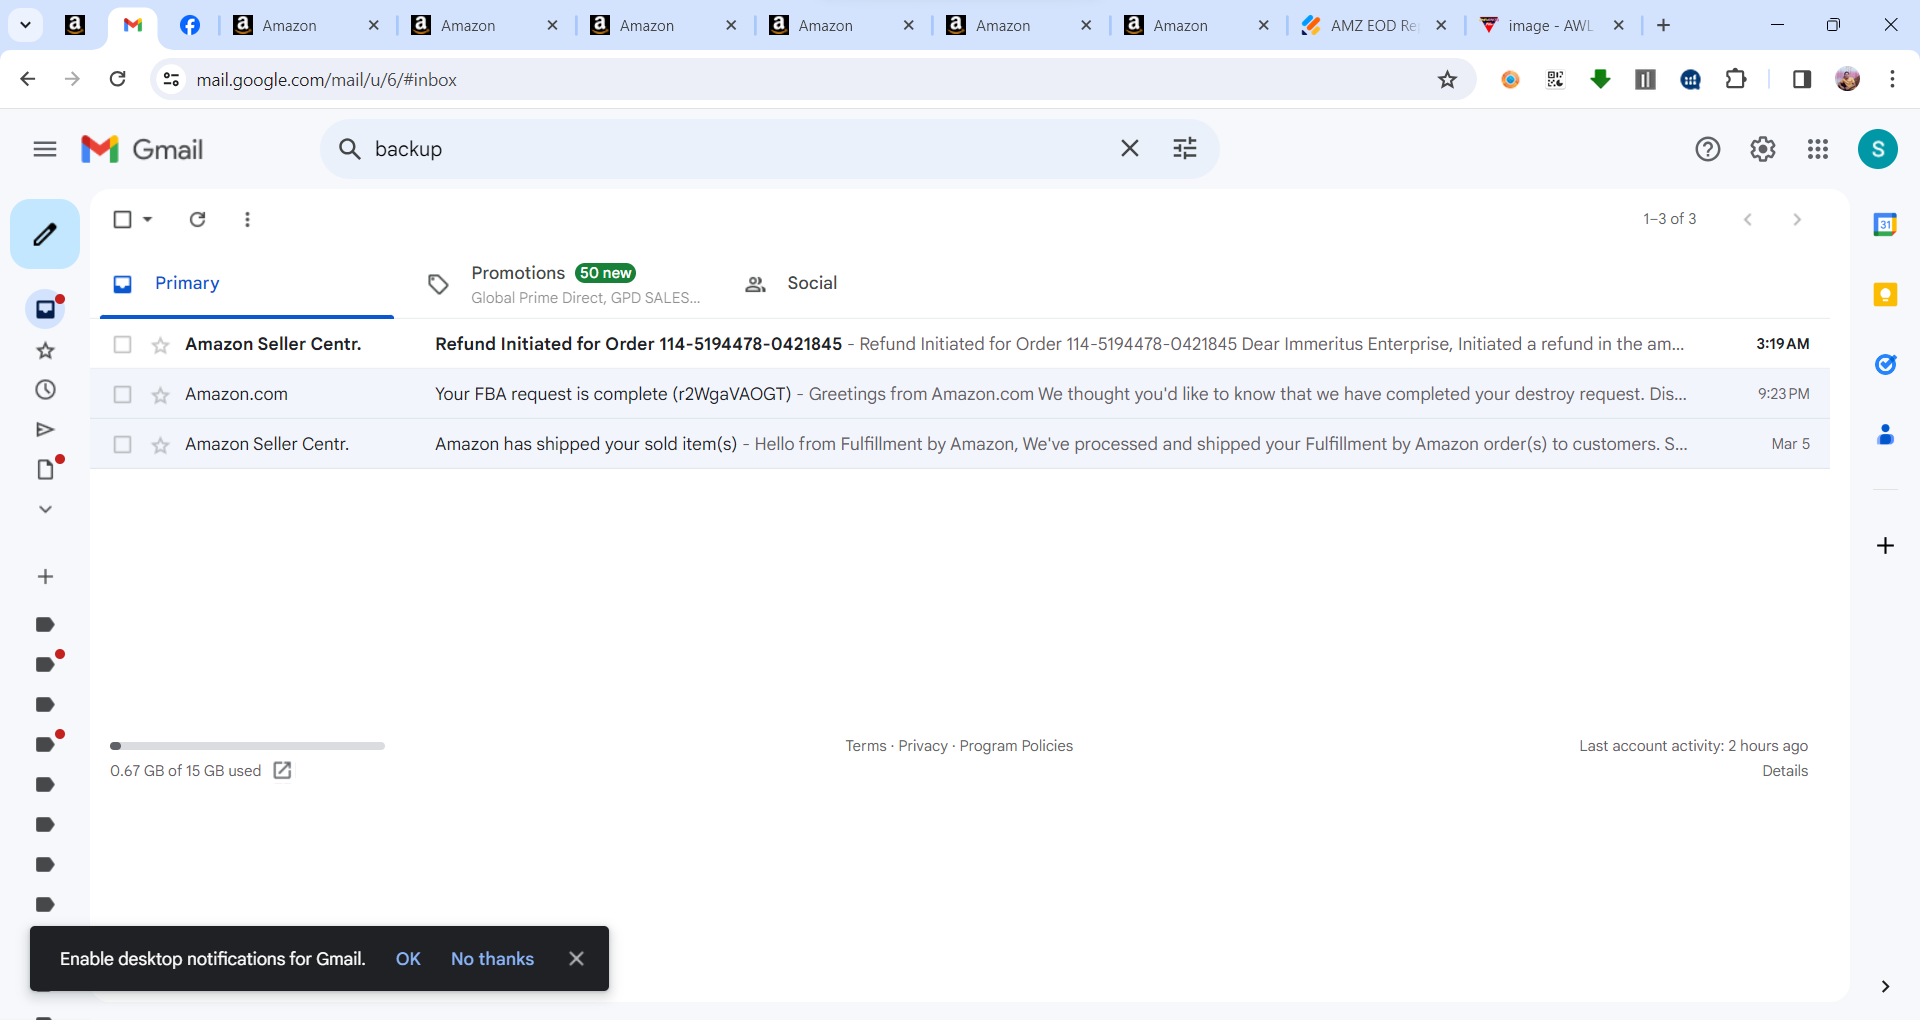Open Chrome three-dot menu
1920x1020 pixels.
point(1892,79)
